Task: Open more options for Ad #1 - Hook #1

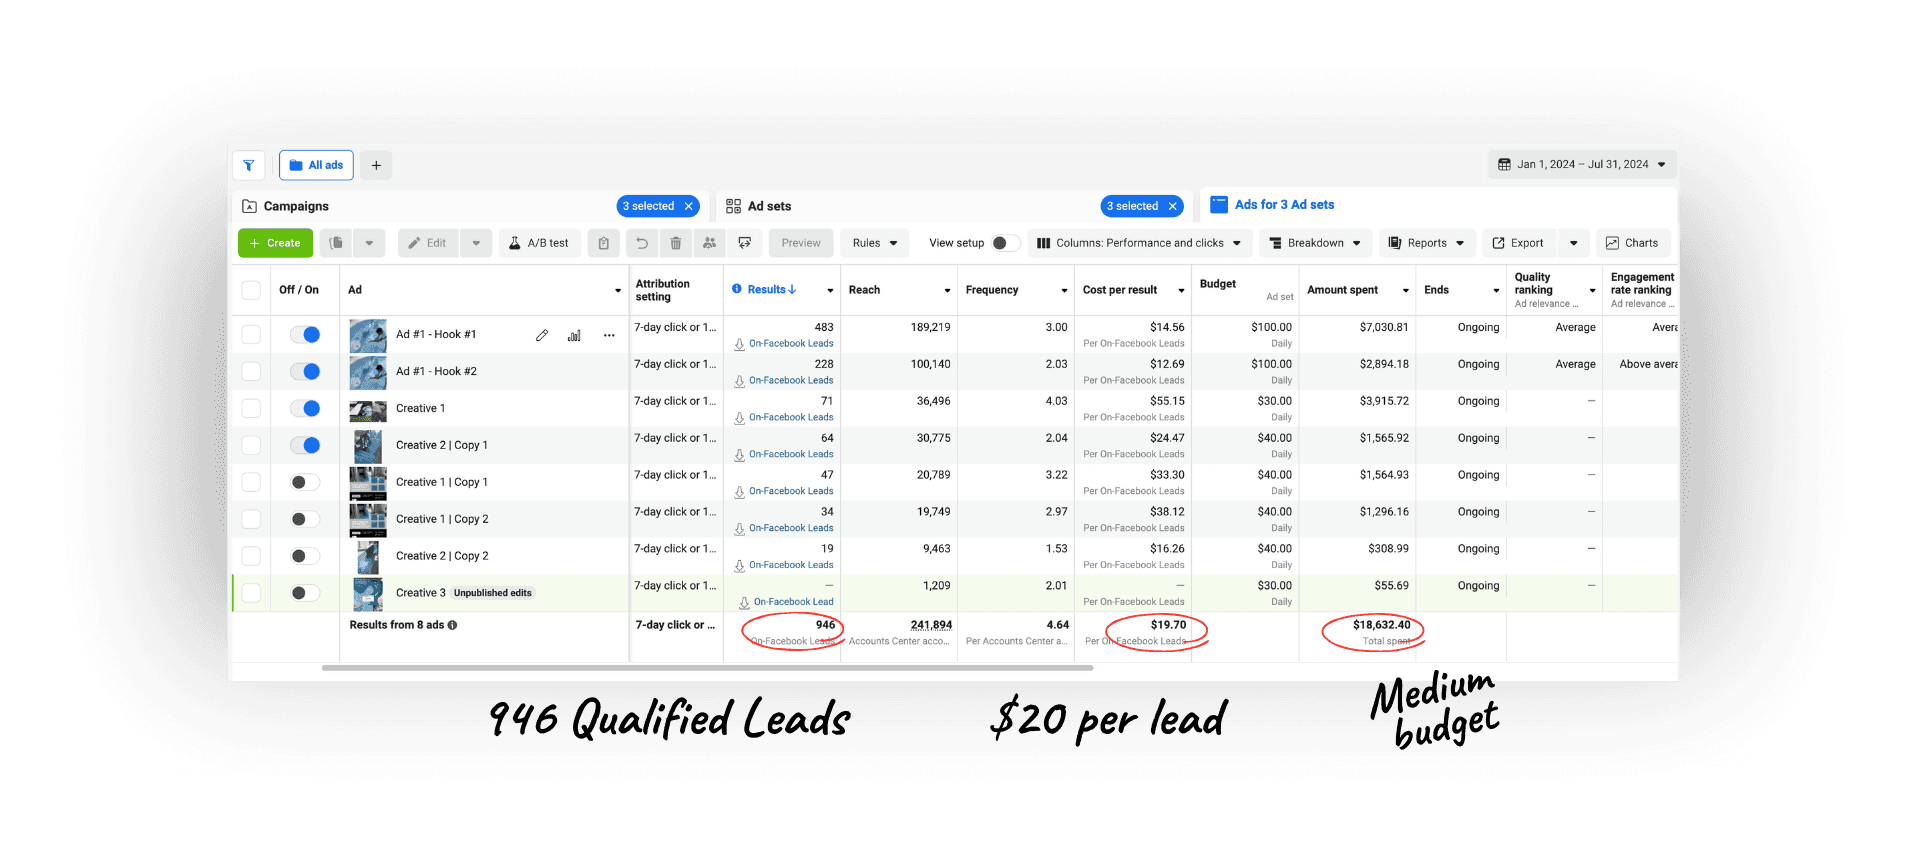Action: point(609,335)
